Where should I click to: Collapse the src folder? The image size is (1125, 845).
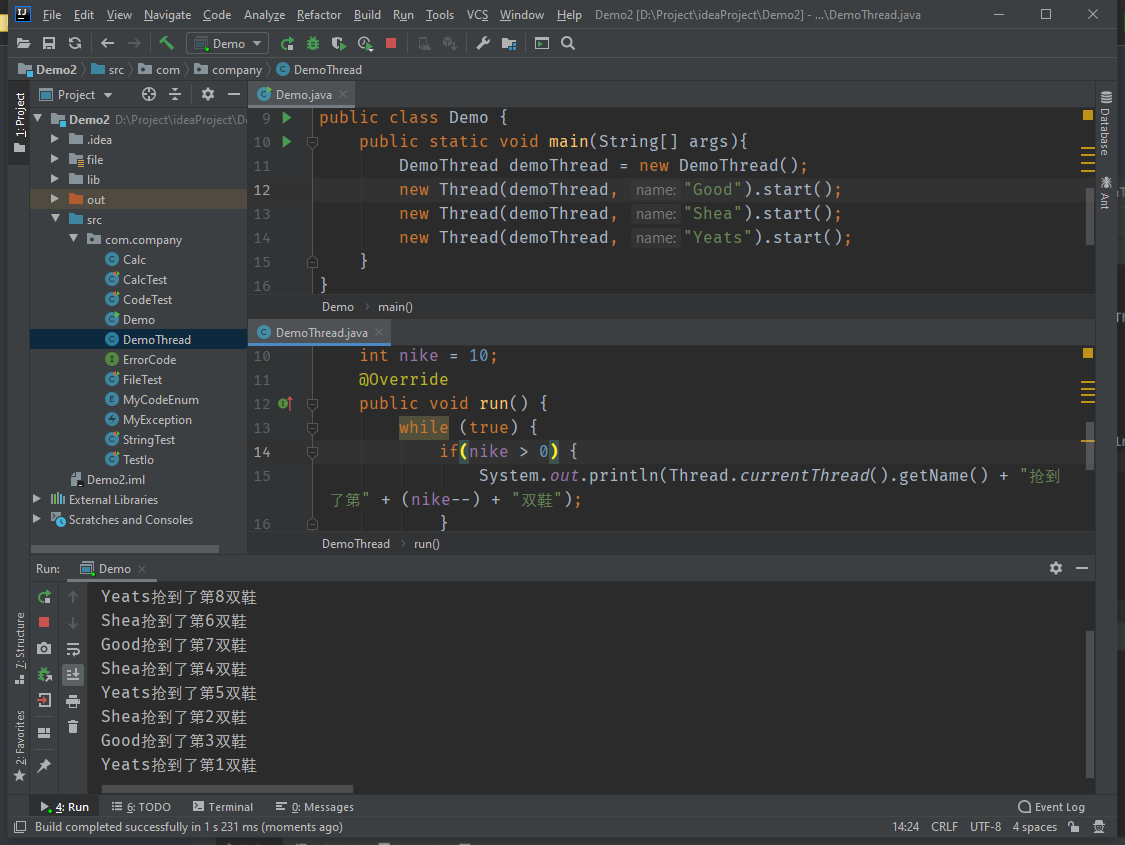click(55, 218)
